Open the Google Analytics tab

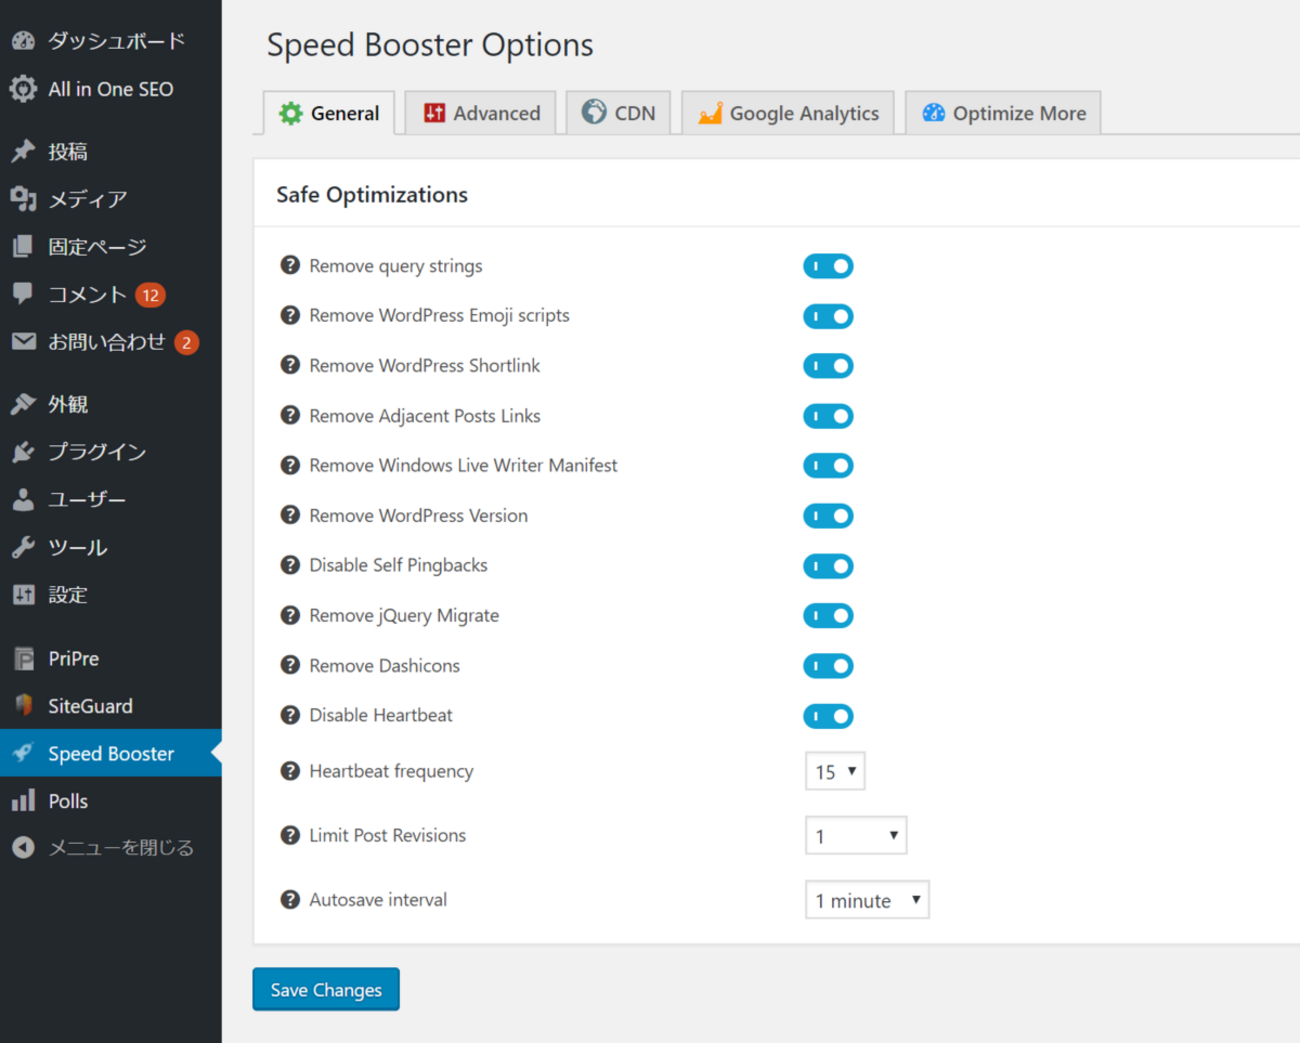[x=788, y=113]
